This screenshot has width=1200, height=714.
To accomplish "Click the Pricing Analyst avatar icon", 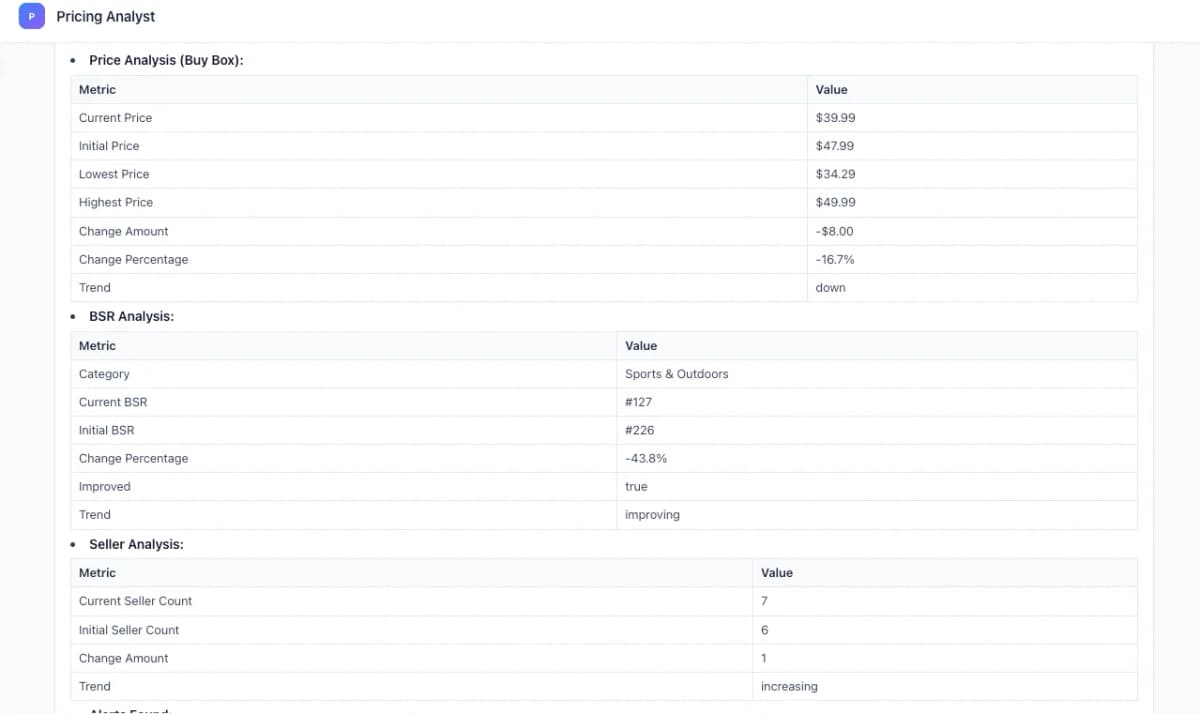I will pyautogui.click(x=31, y=16).
